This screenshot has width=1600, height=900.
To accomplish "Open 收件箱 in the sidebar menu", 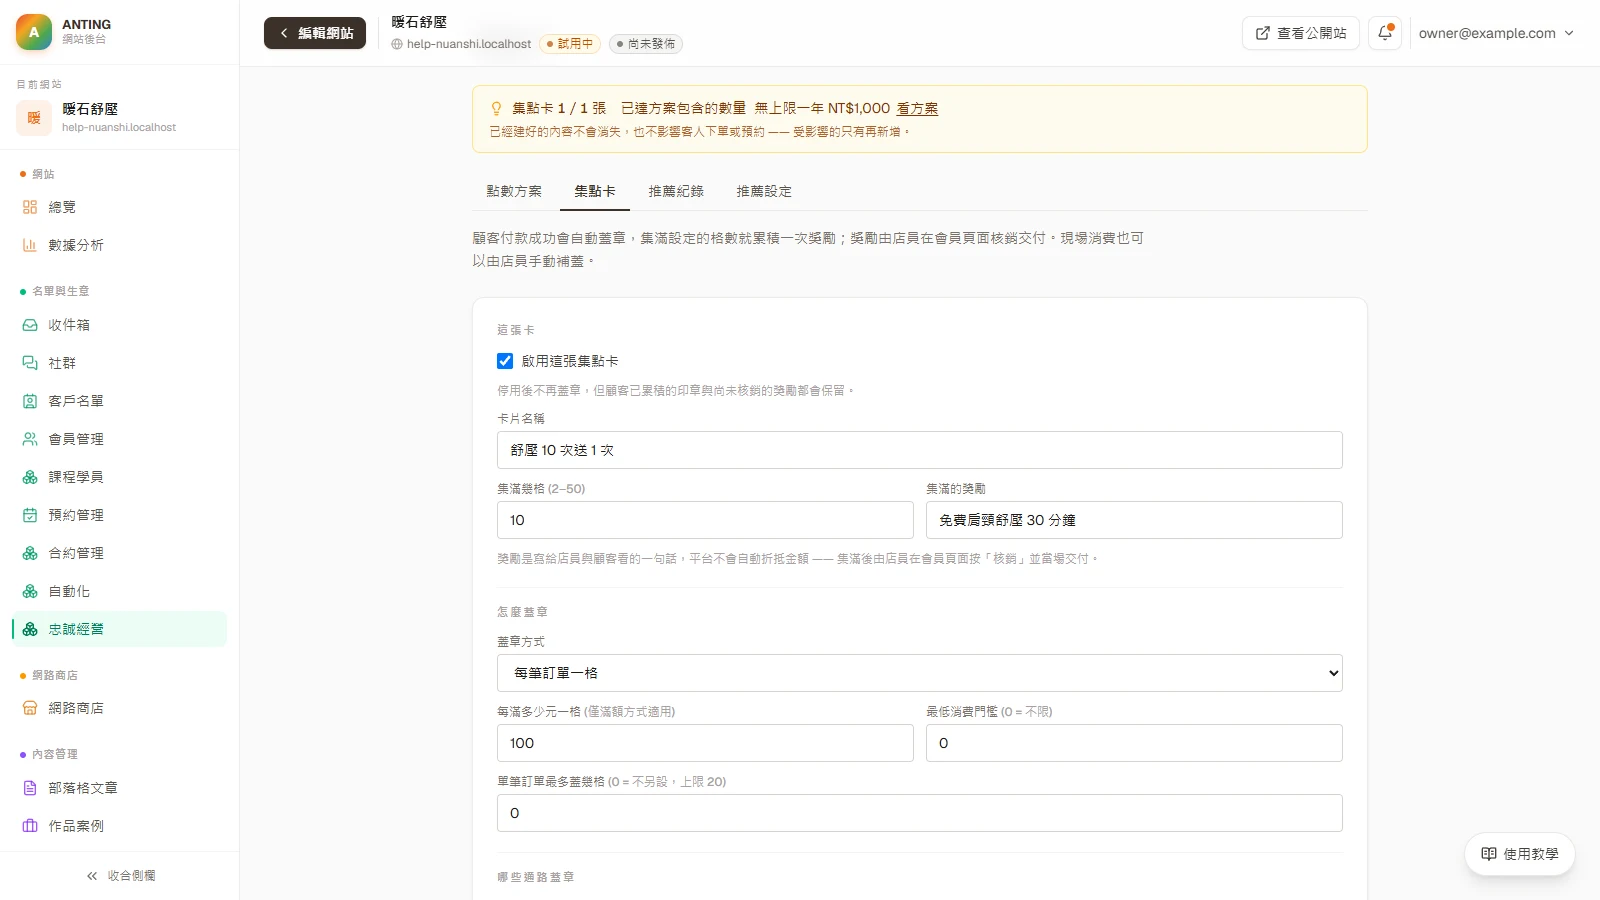I will [x=120, y=325].
